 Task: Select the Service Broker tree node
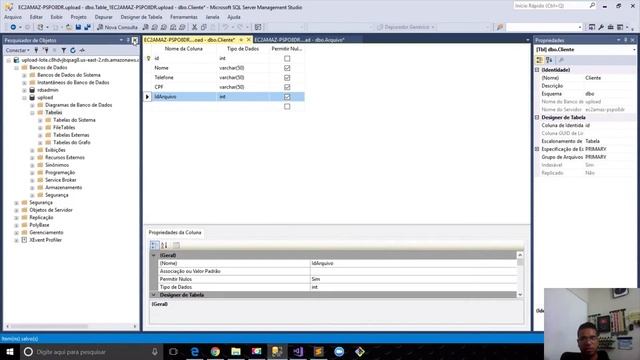coord(60,180)
